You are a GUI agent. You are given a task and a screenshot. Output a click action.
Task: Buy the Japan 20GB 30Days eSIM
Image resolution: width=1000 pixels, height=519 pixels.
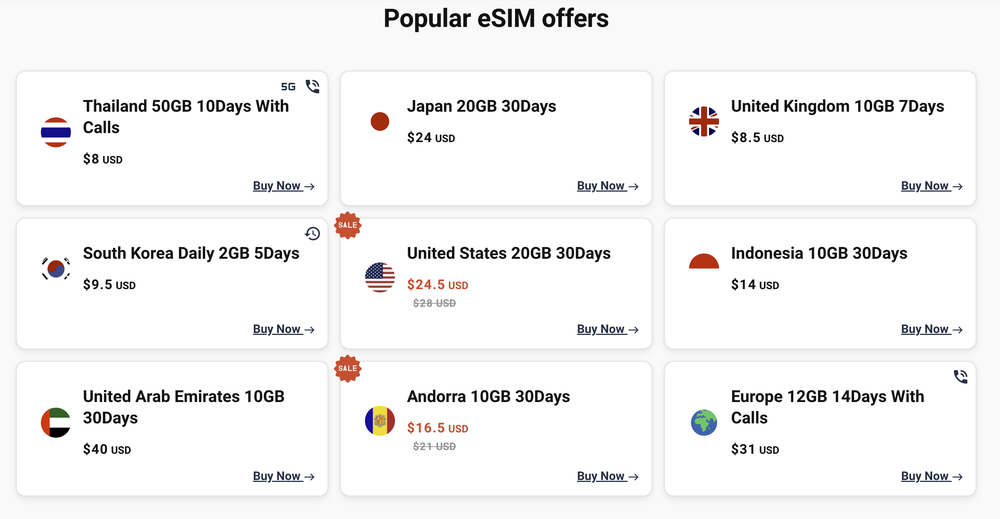tap(607, 186)
